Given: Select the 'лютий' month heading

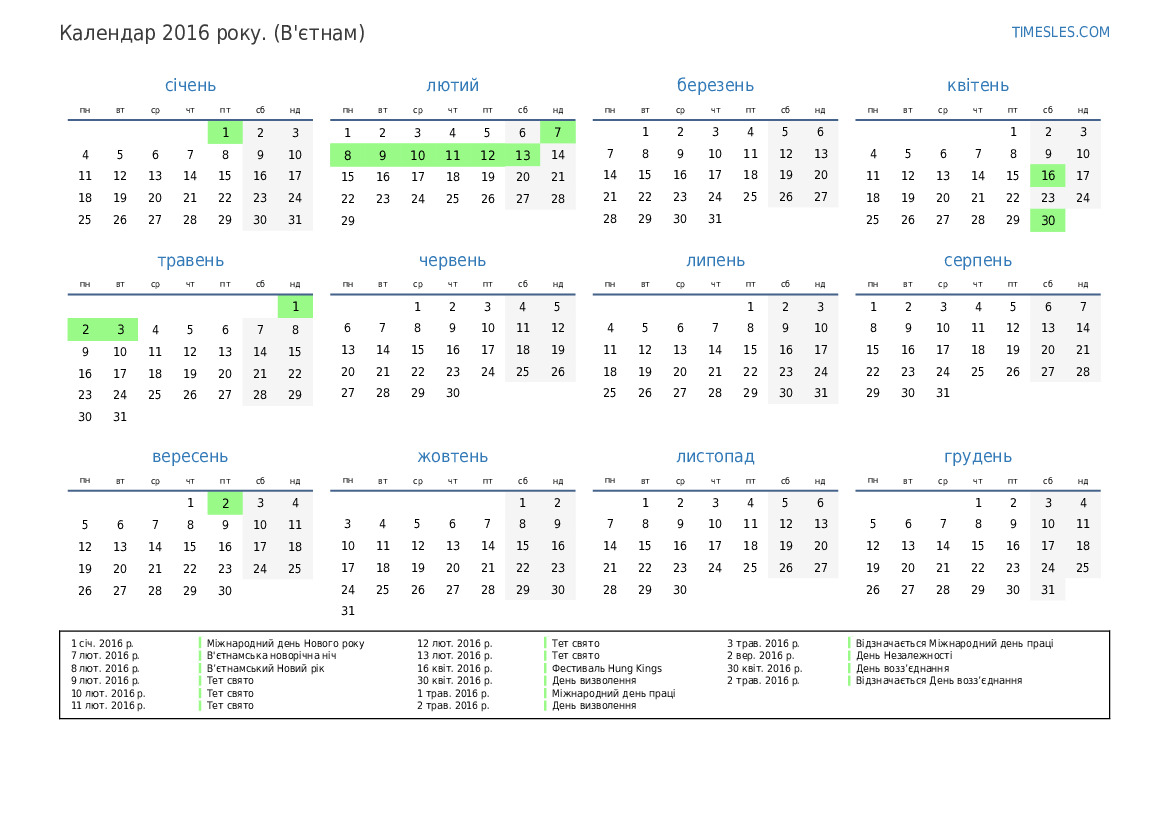Looking at the screenshot, I should pos(453,85).
